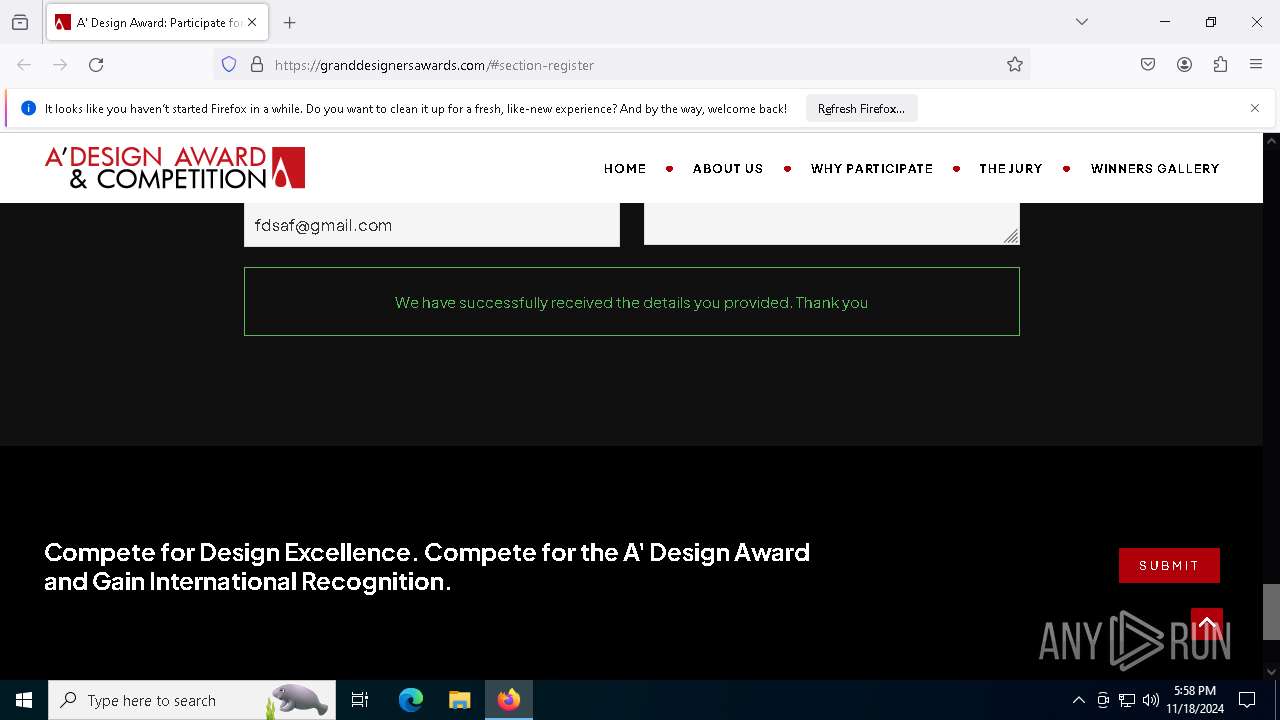1280x720 pixels.
Task: Click the scrollbar down arrow
Action: (1271, 672)
